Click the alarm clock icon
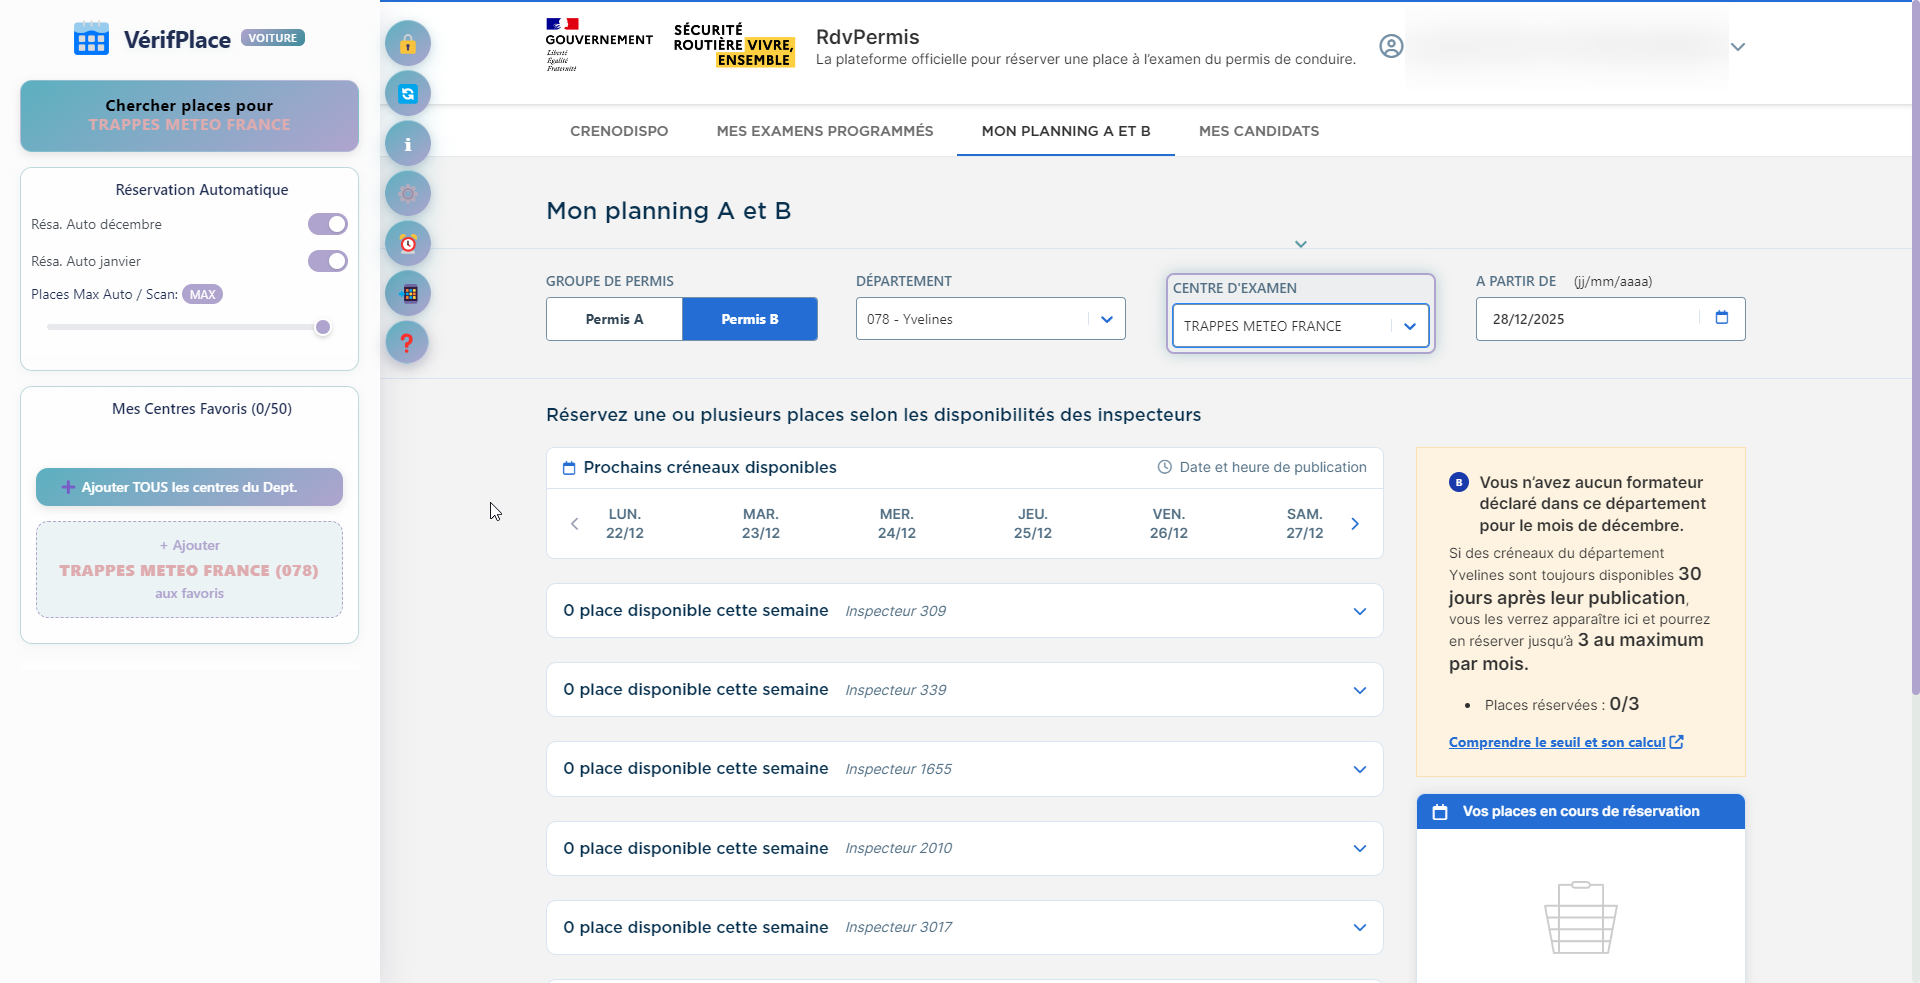This screenshot has height=983, width=1920. (x=407, y=242)
